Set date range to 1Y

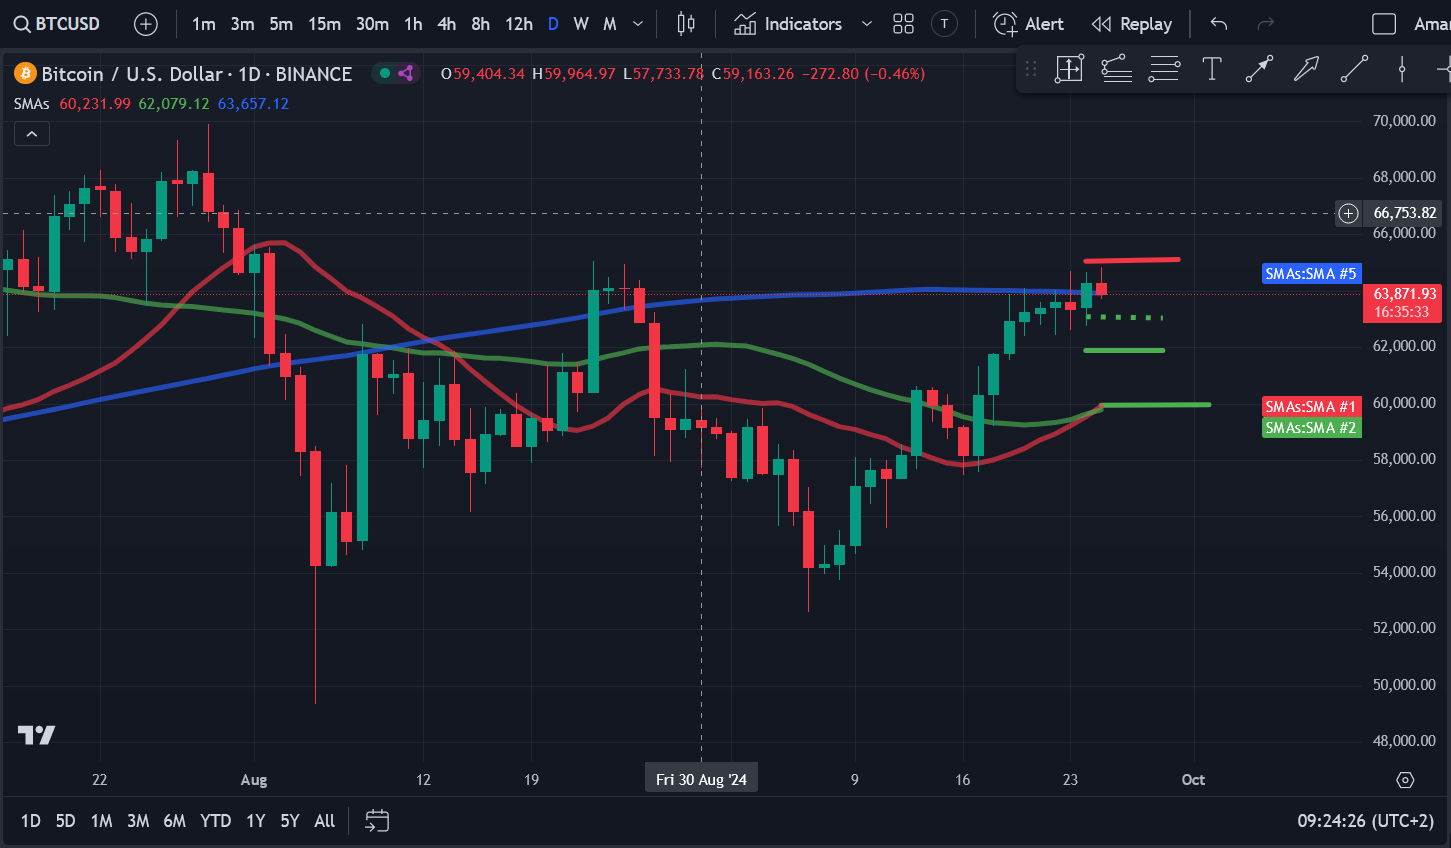pos(256,821)
